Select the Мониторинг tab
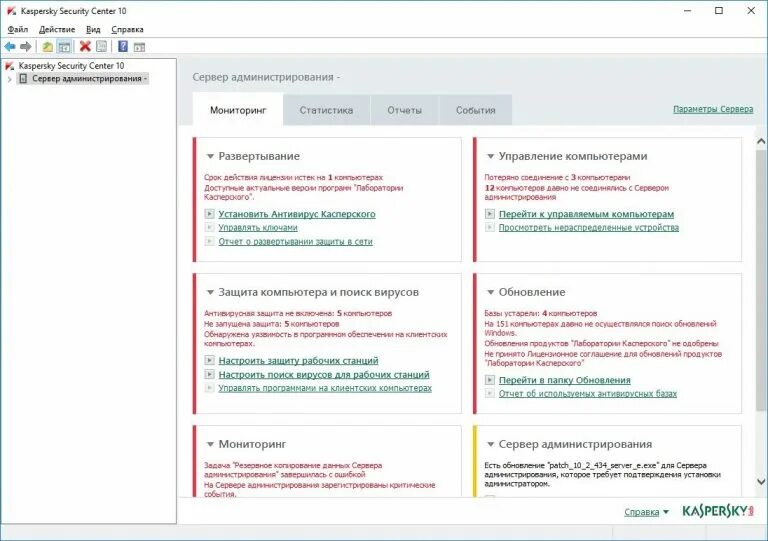 238,110
